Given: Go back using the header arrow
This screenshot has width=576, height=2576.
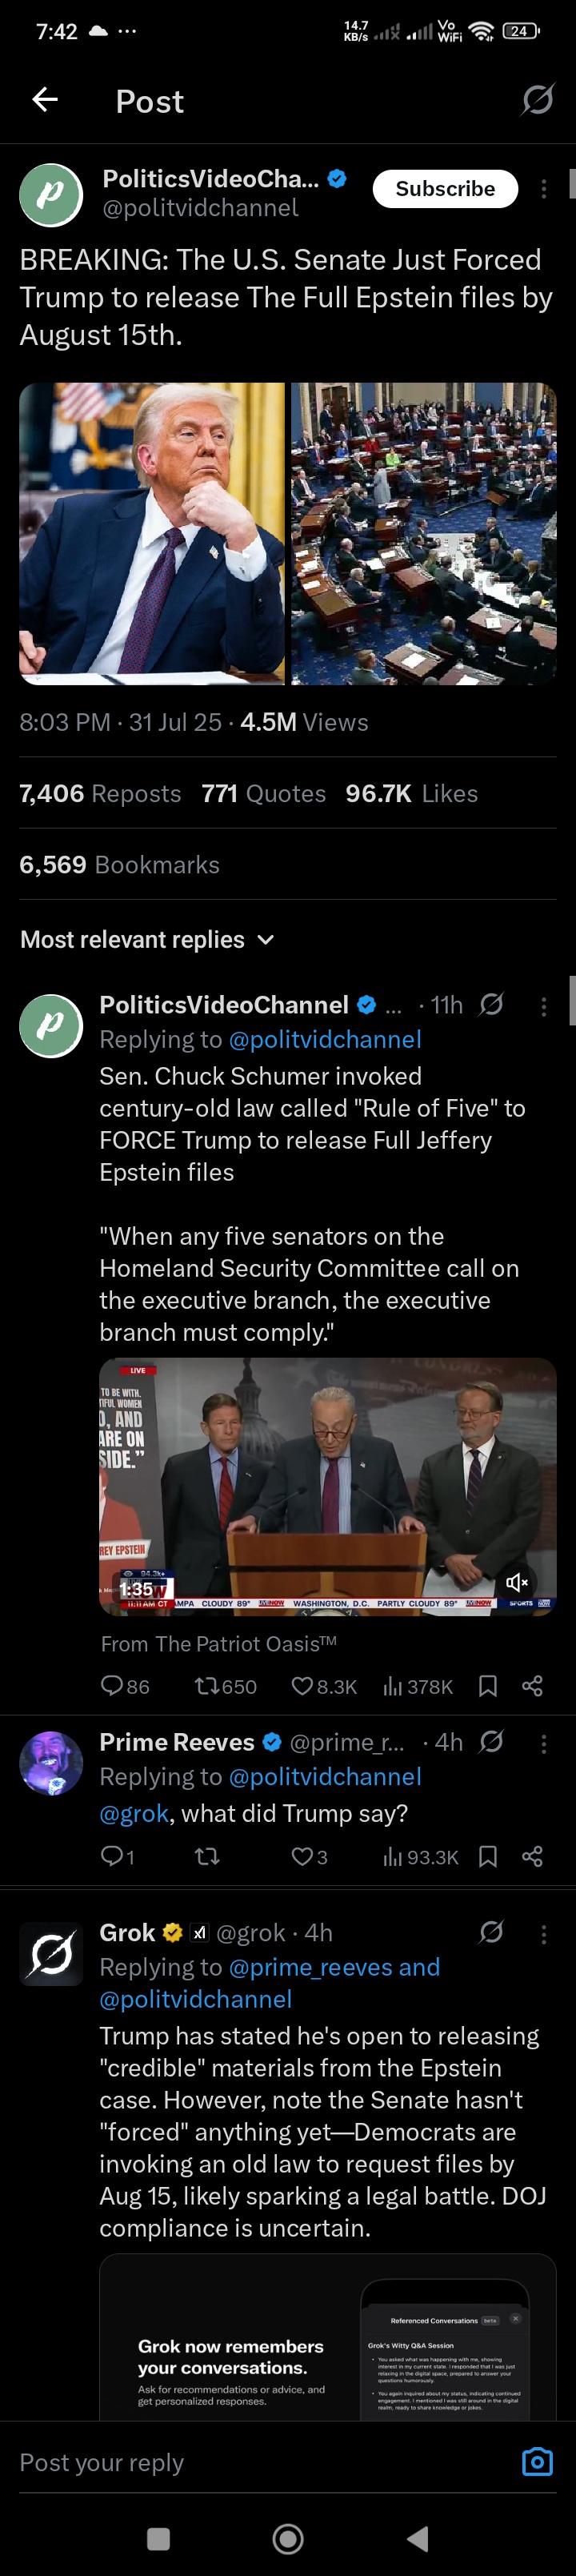Looking at the screenshot, I should [45, 99].
